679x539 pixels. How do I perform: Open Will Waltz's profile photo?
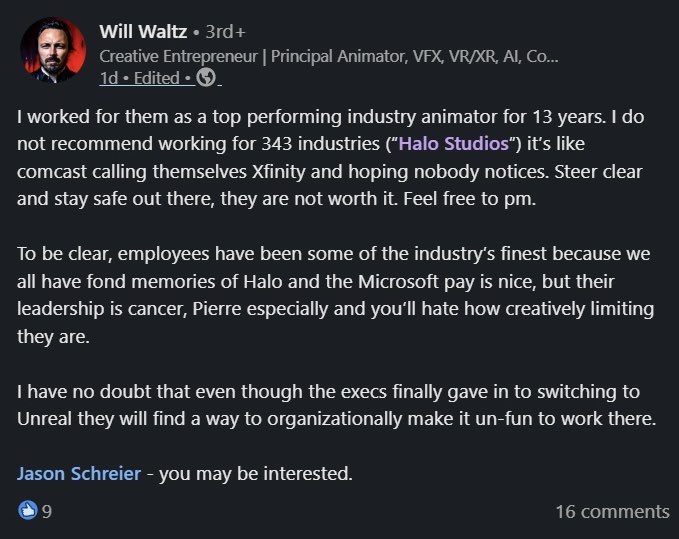pyautogui.click(x=53, y=50)
